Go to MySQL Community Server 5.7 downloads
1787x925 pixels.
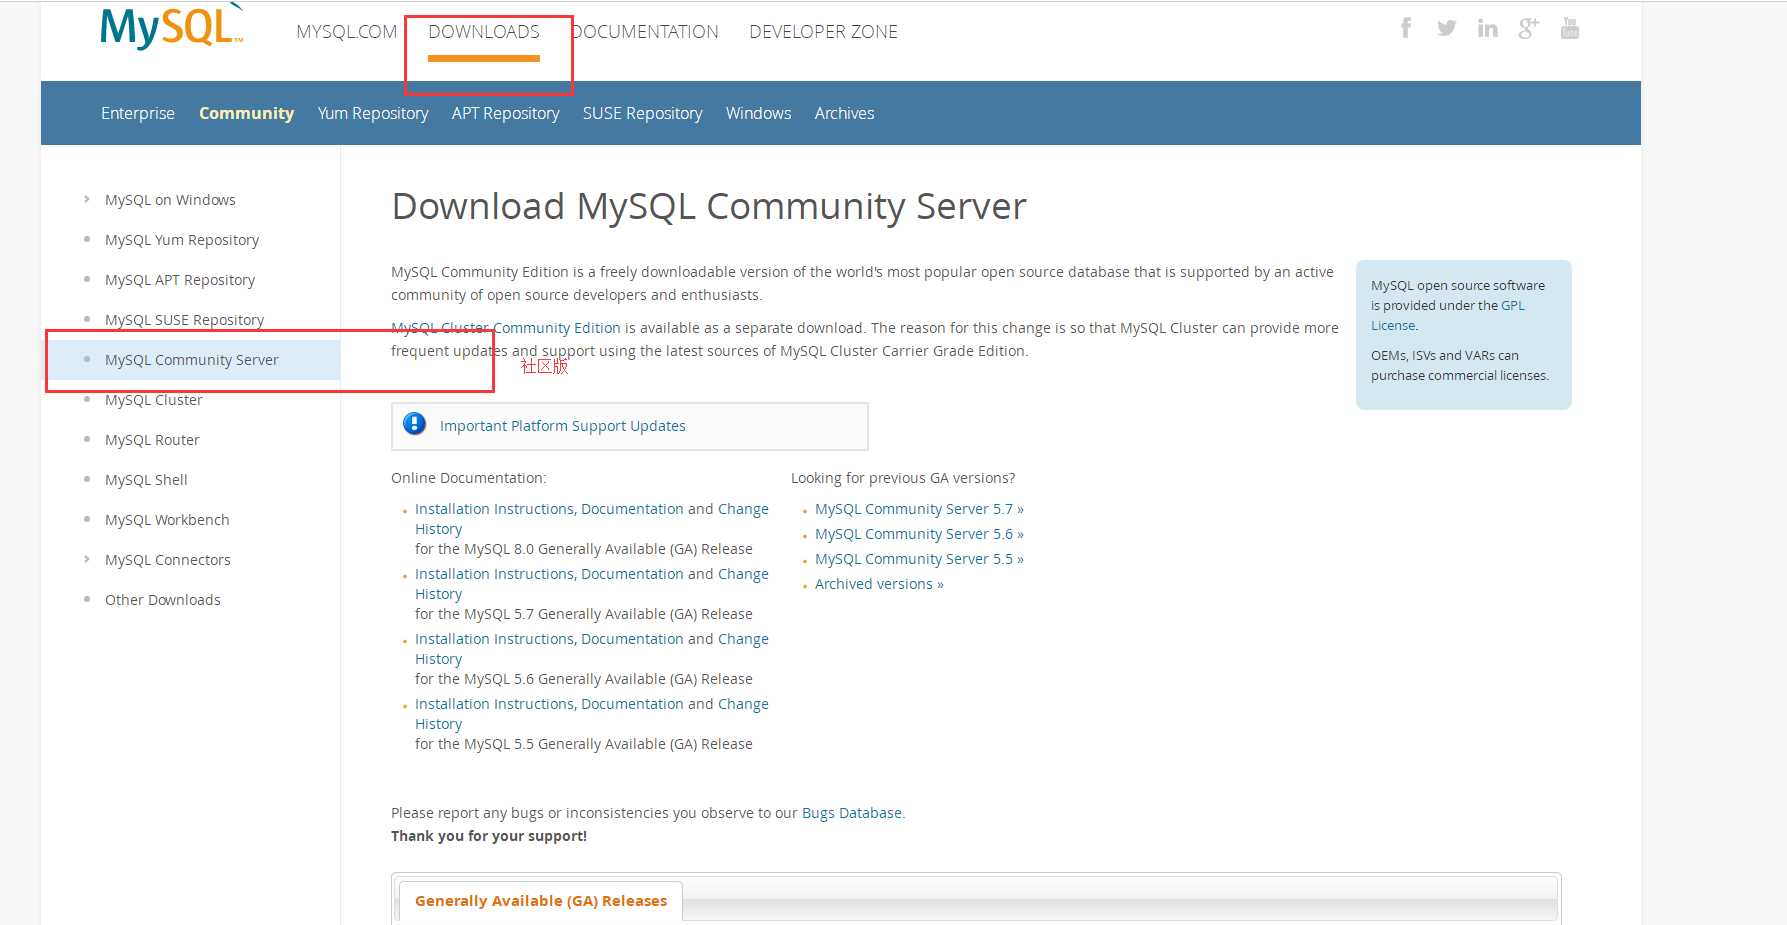[x=919, y=509]
